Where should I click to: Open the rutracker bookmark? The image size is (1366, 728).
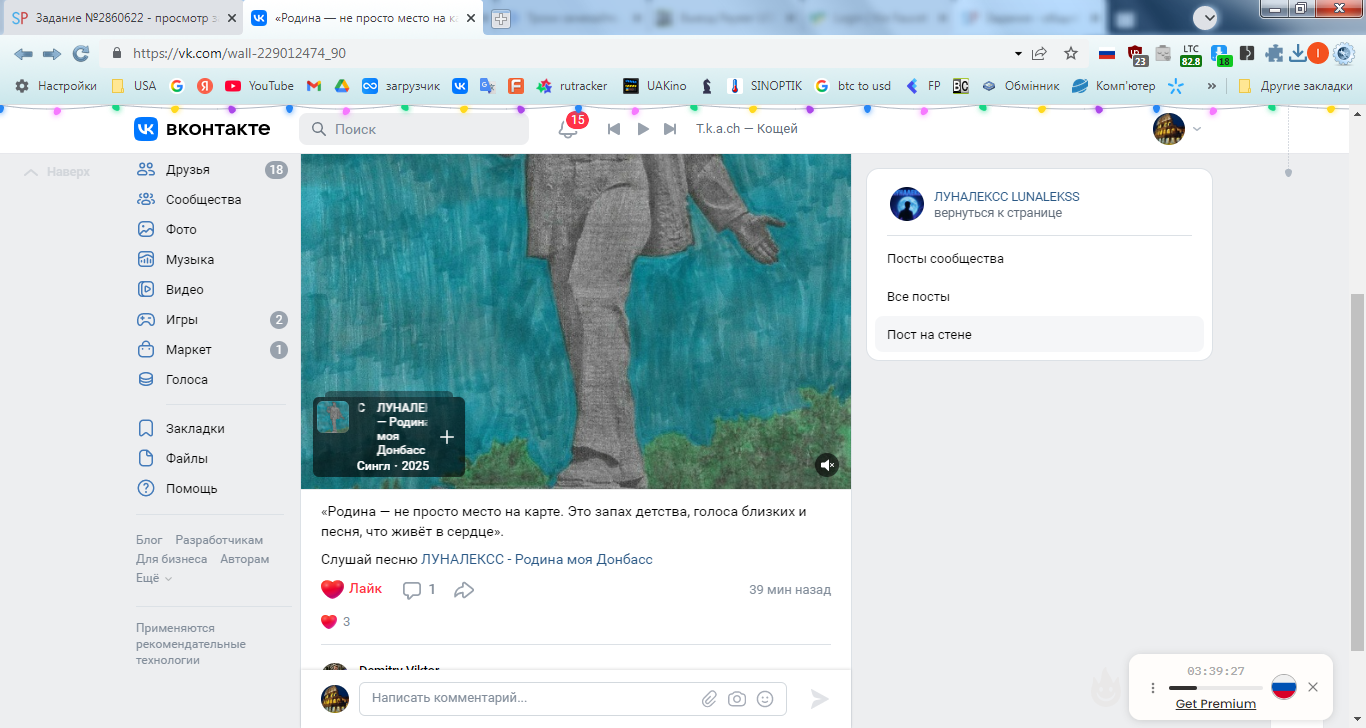(572, 86)
